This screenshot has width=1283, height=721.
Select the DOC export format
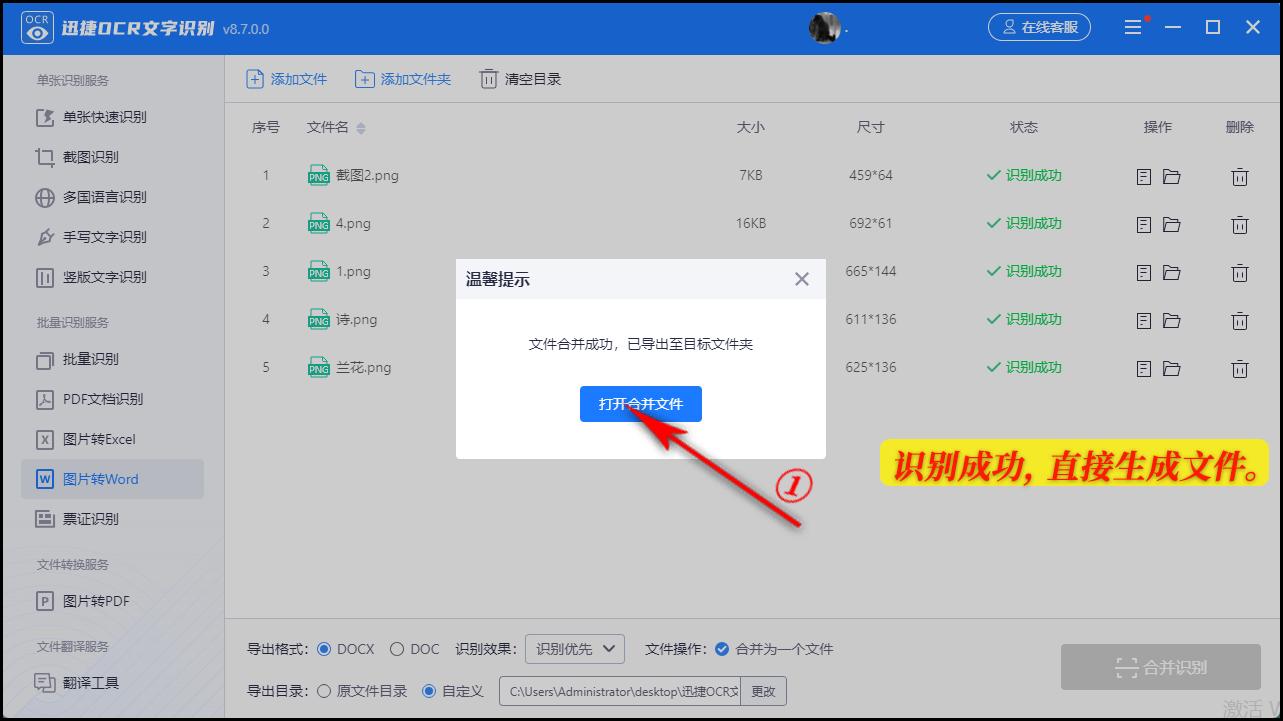coord(398,648)
